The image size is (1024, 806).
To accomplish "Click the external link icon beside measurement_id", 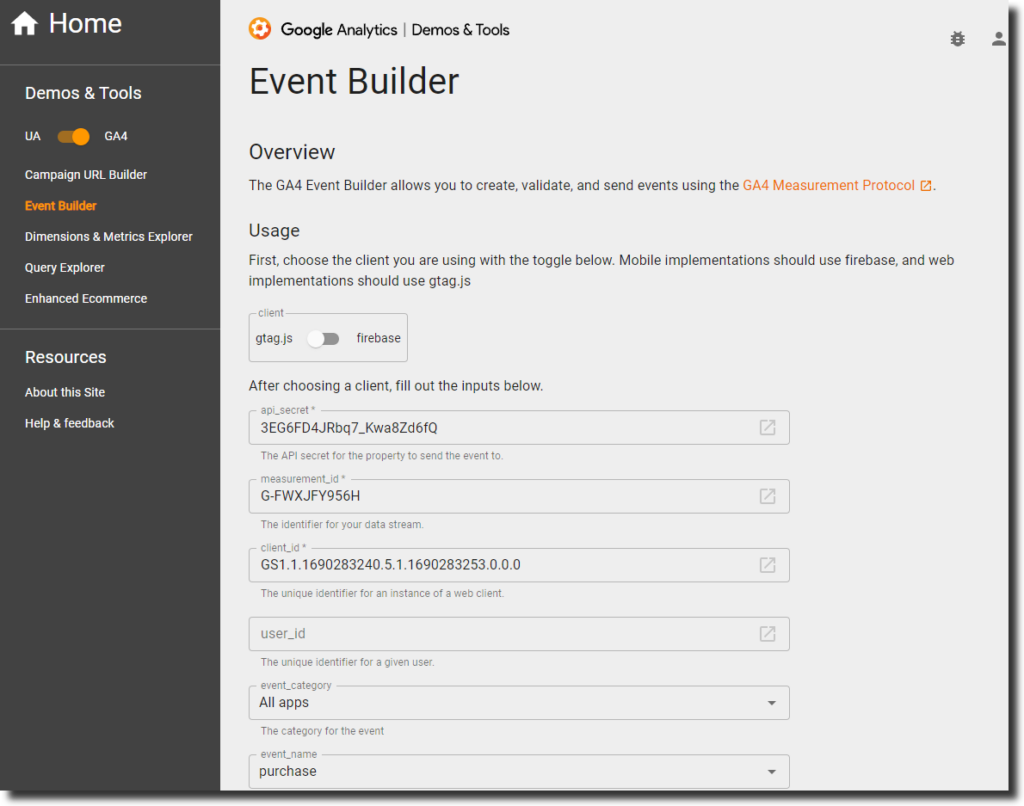I will (x=768, y=495).
